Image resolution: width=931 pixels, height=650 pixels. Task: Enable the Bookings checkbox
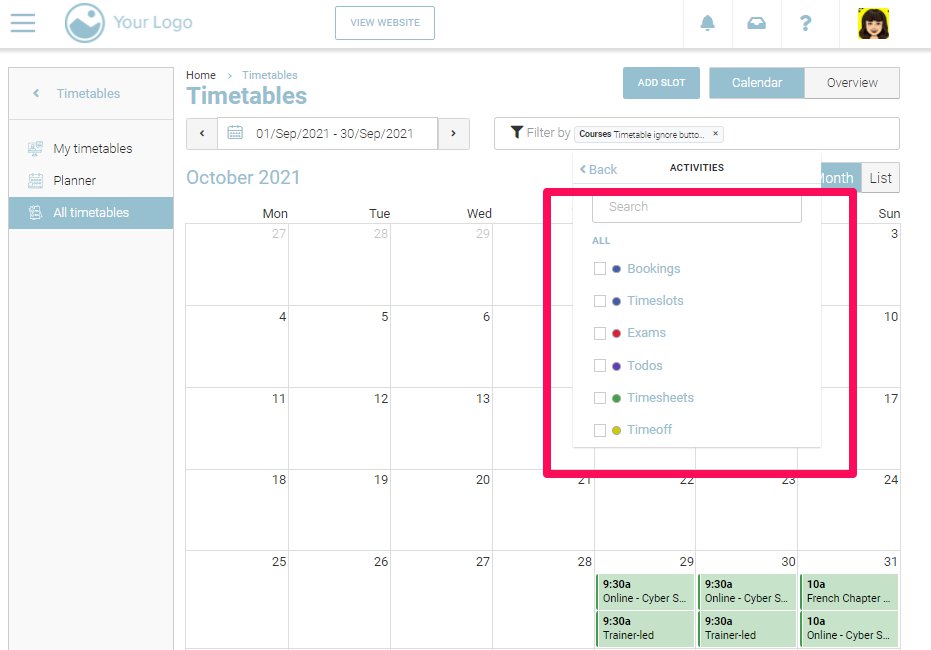(600, 268)
